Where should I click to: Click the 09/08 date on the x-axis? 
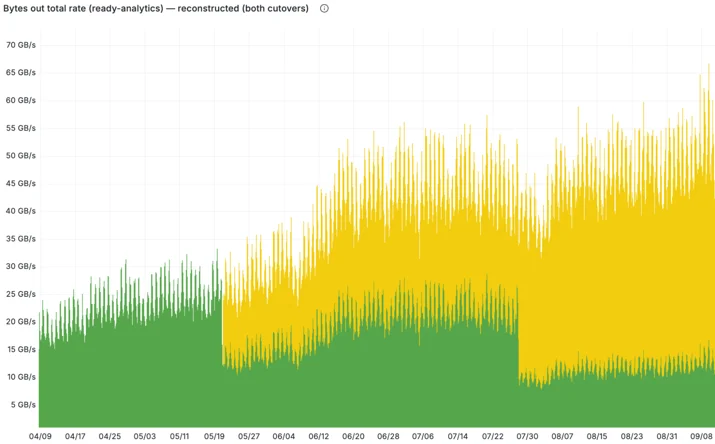tap(702, 436)
